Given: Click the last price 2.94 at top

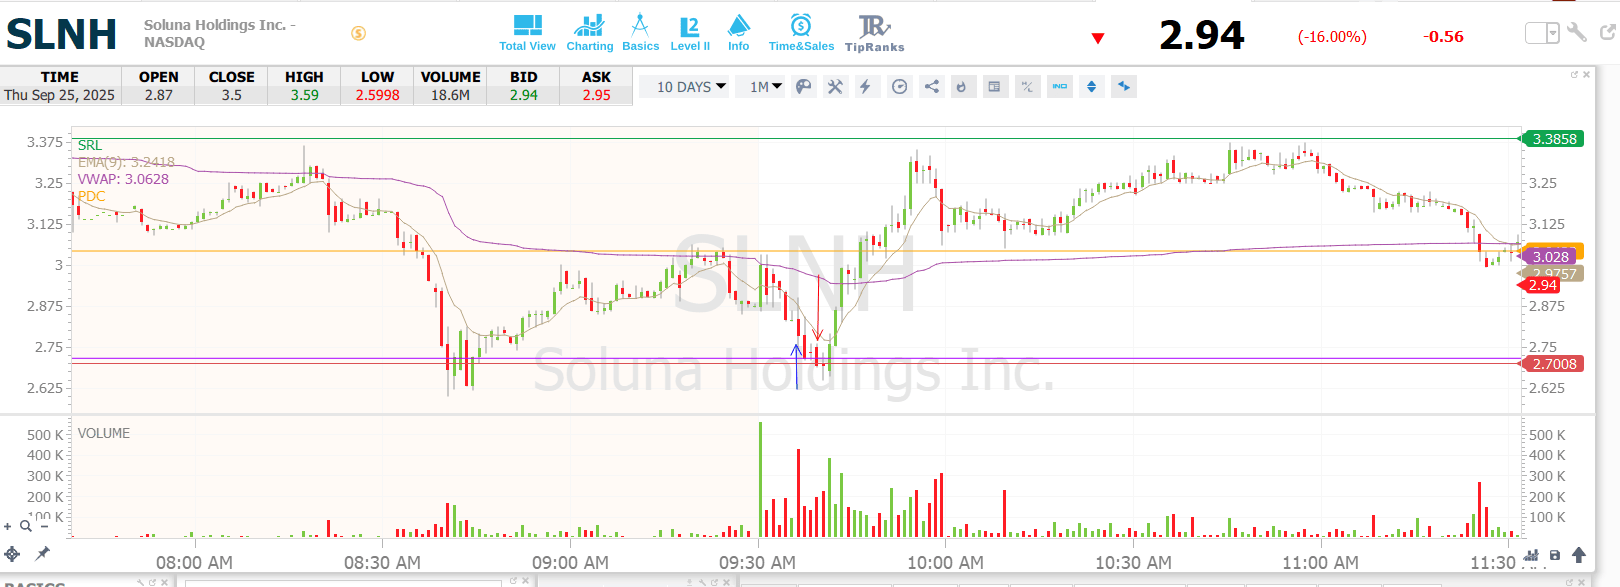Looking at the screenshot, I should [x=1202, y=36].
